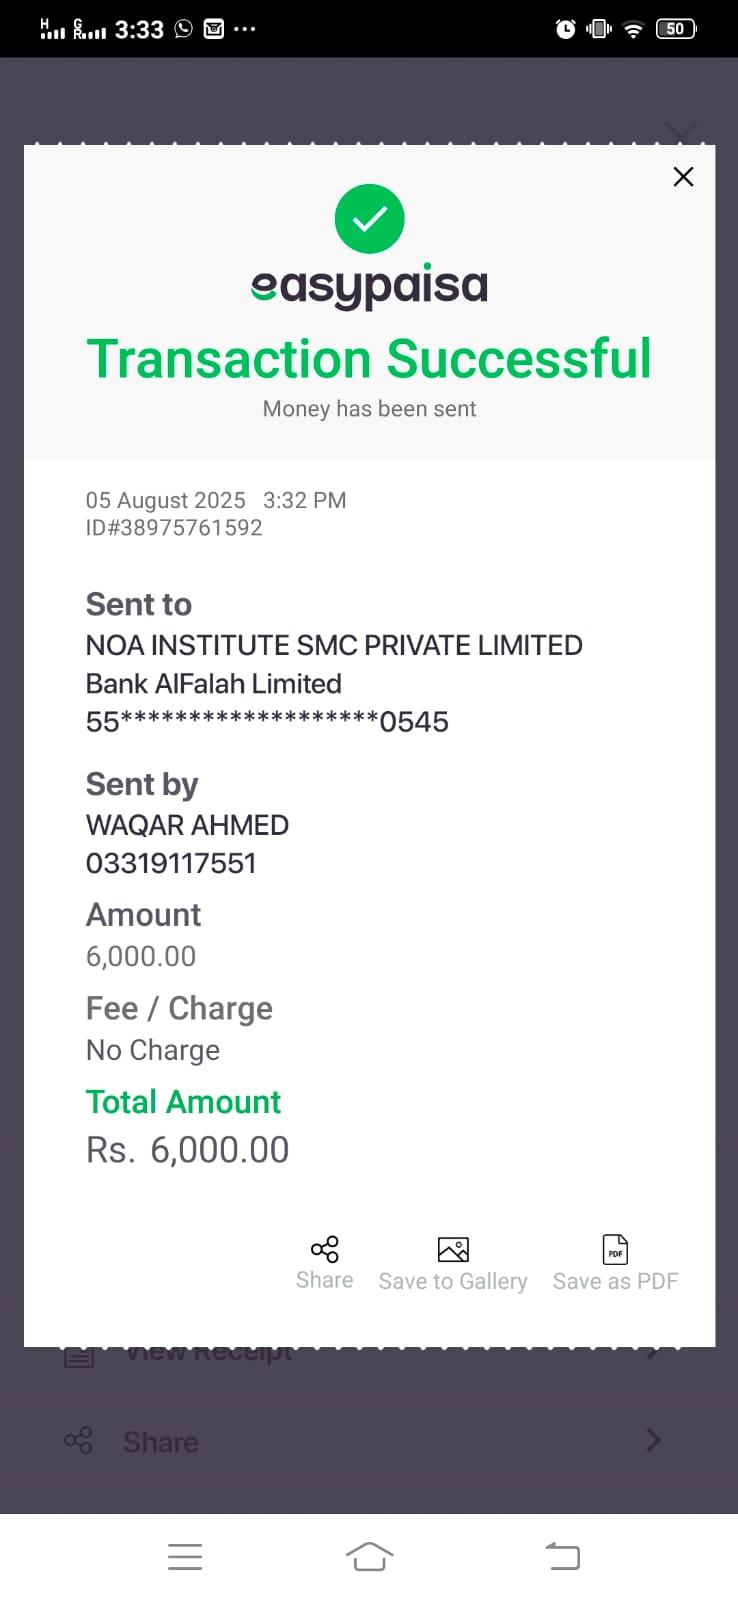Tap the alarm clock status icon

pyautogui.click(x=566, y=29)
